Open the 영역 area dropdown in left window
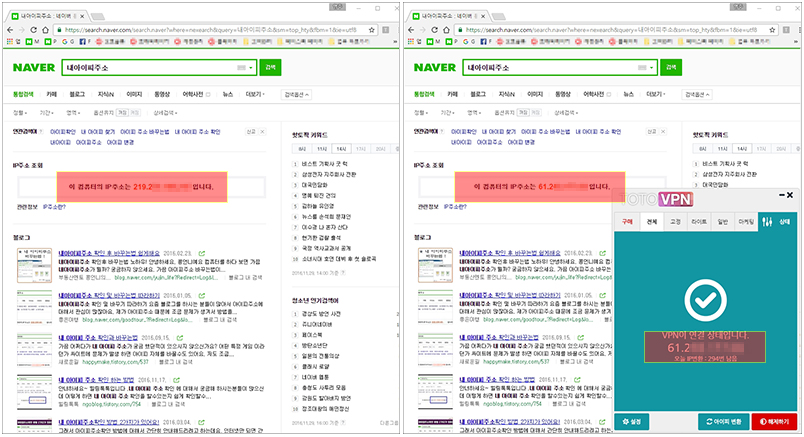 [73, 112]
